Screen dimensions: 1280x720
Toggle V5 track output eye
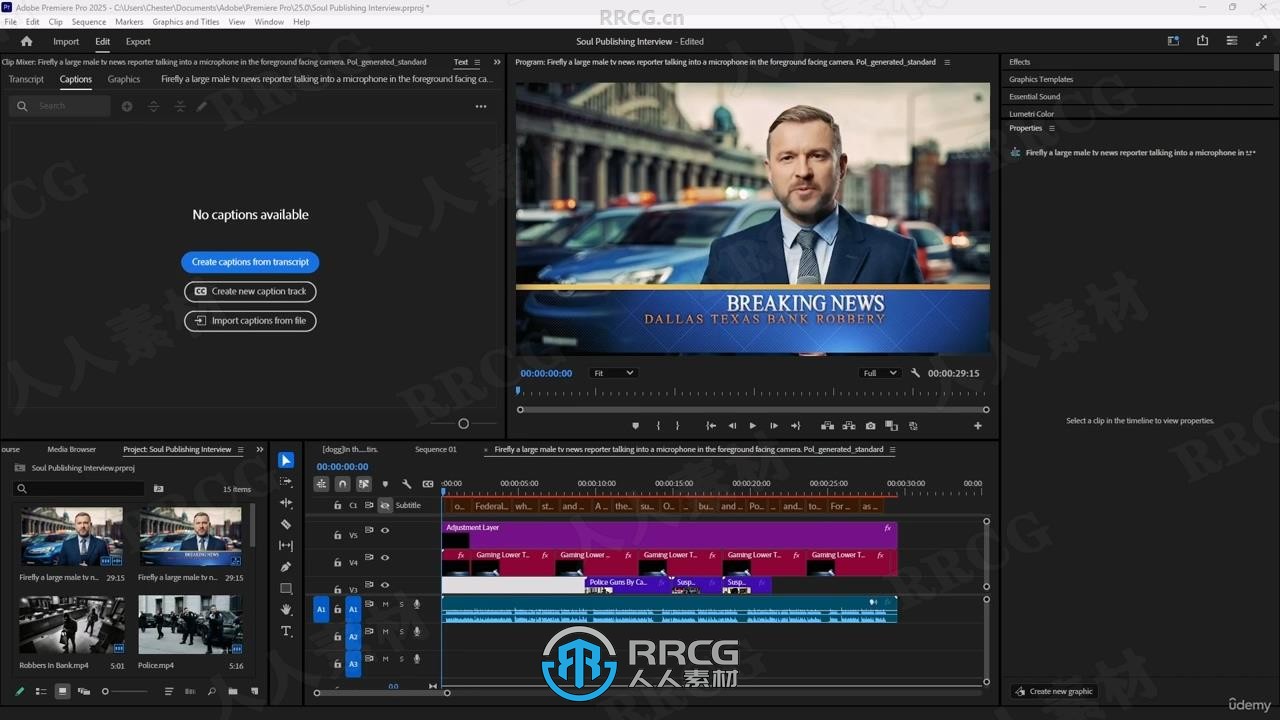(x=385, y=531)
